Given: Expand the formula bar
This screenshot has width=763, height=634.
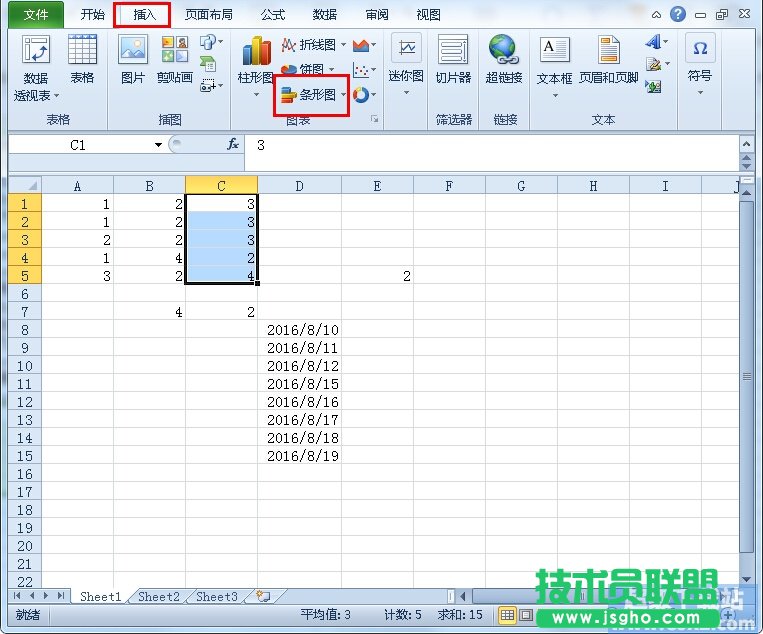Looking at the screenshot, I should point(746,144).
